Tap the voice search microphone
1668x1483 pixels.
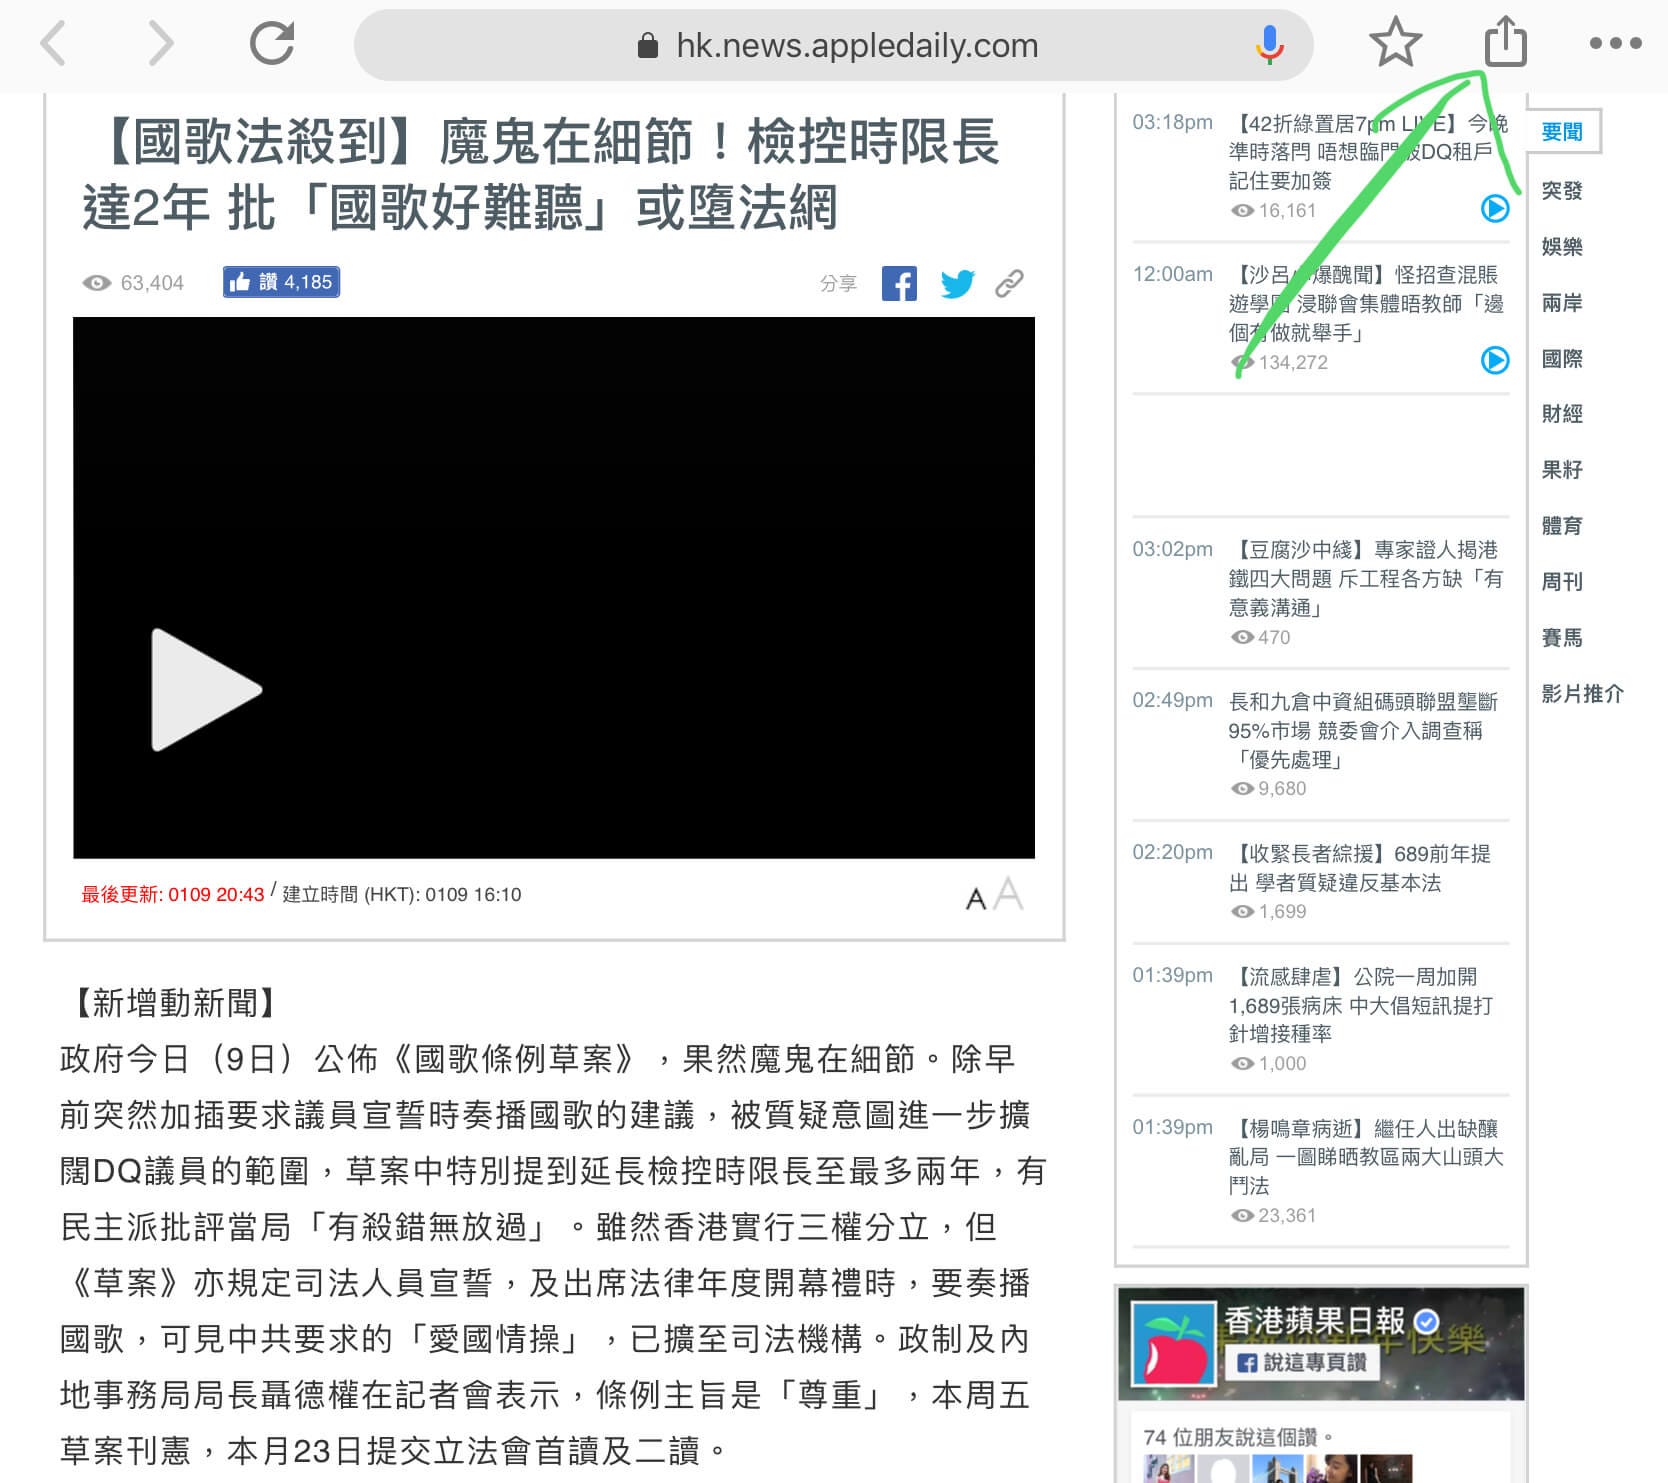coord(1269,45)
